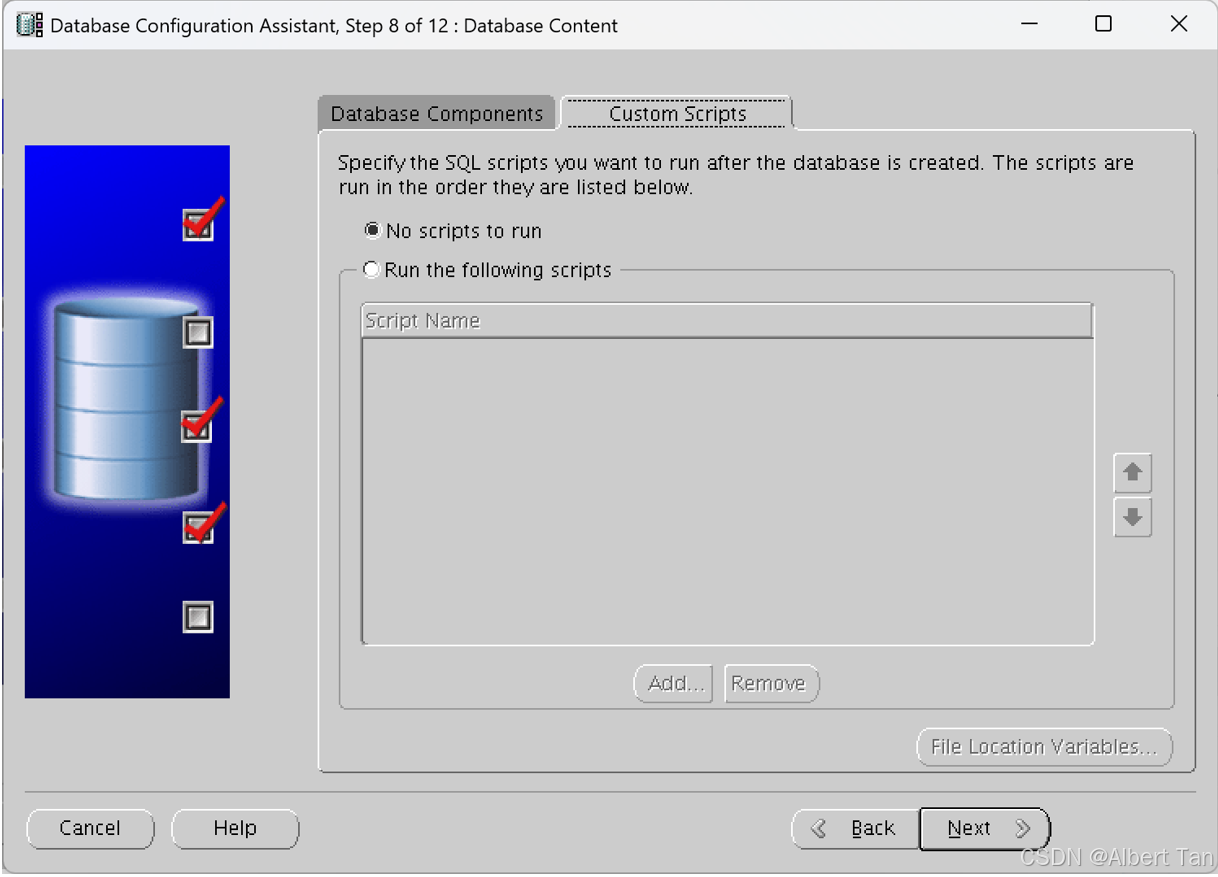The width and height of the screenshot is (1218, 877).
Task: Go Back to the previous step
Action: pyautogui.click(x=856, y=828)
